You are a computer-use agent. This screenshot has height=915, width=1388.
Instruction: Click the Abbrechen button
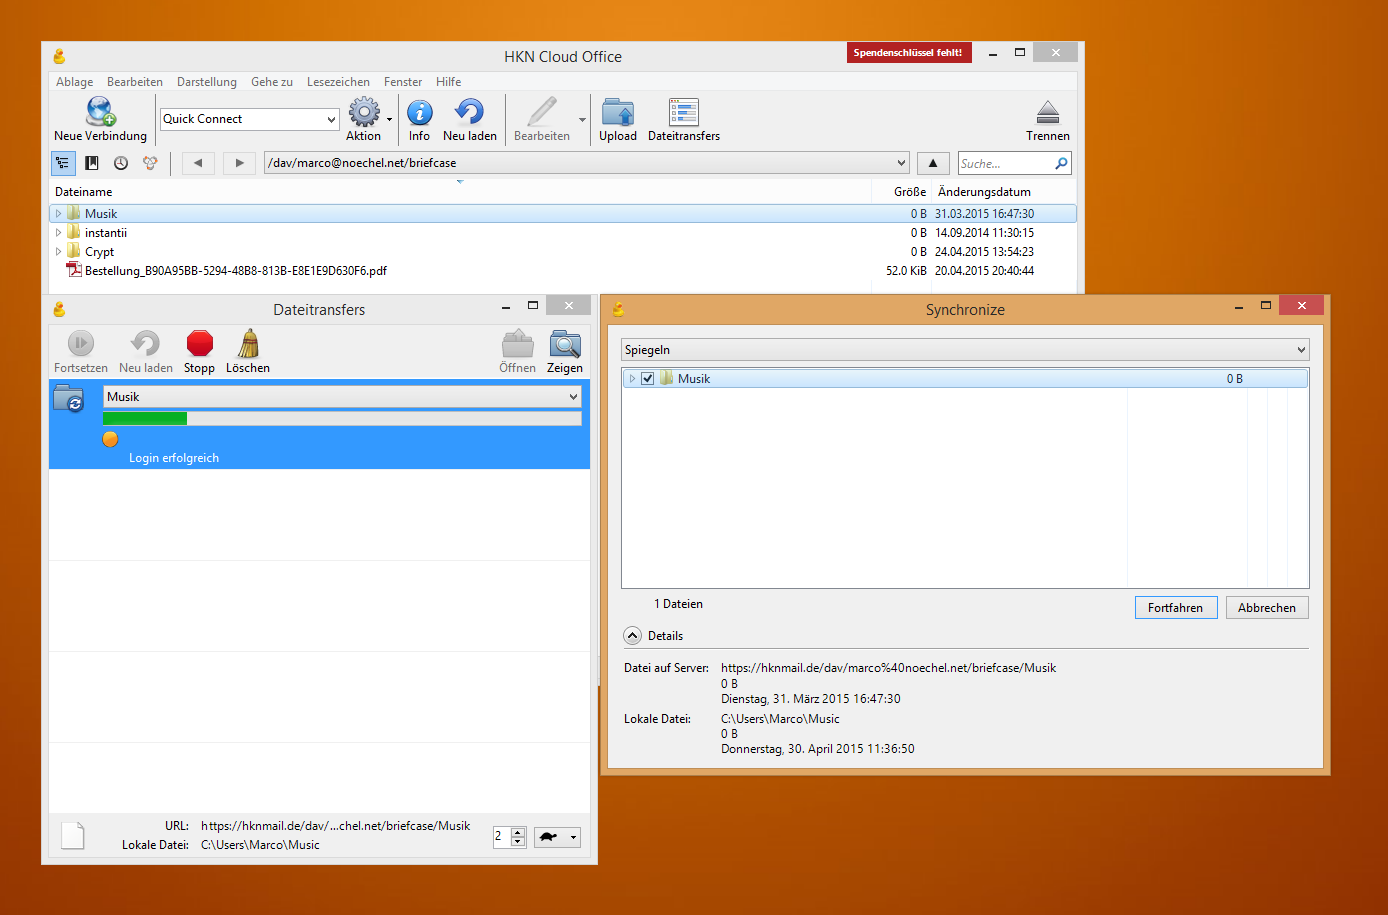pyautogui.click(x=1266, y=608)
